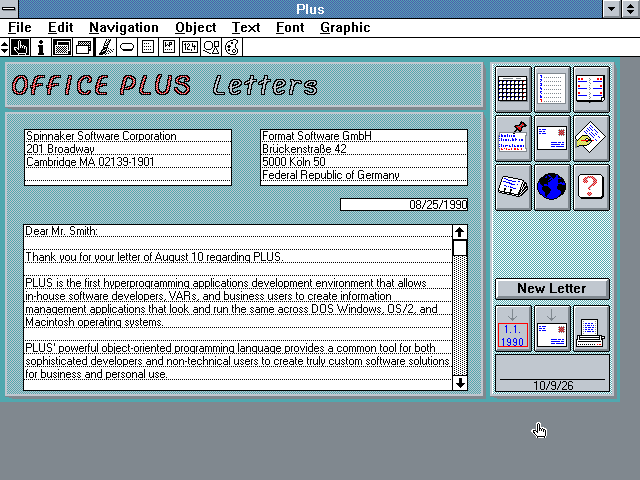The height and width of the screenshot is (480, 640).
Task: Open the Navigation menu
Action: [124, 28]
